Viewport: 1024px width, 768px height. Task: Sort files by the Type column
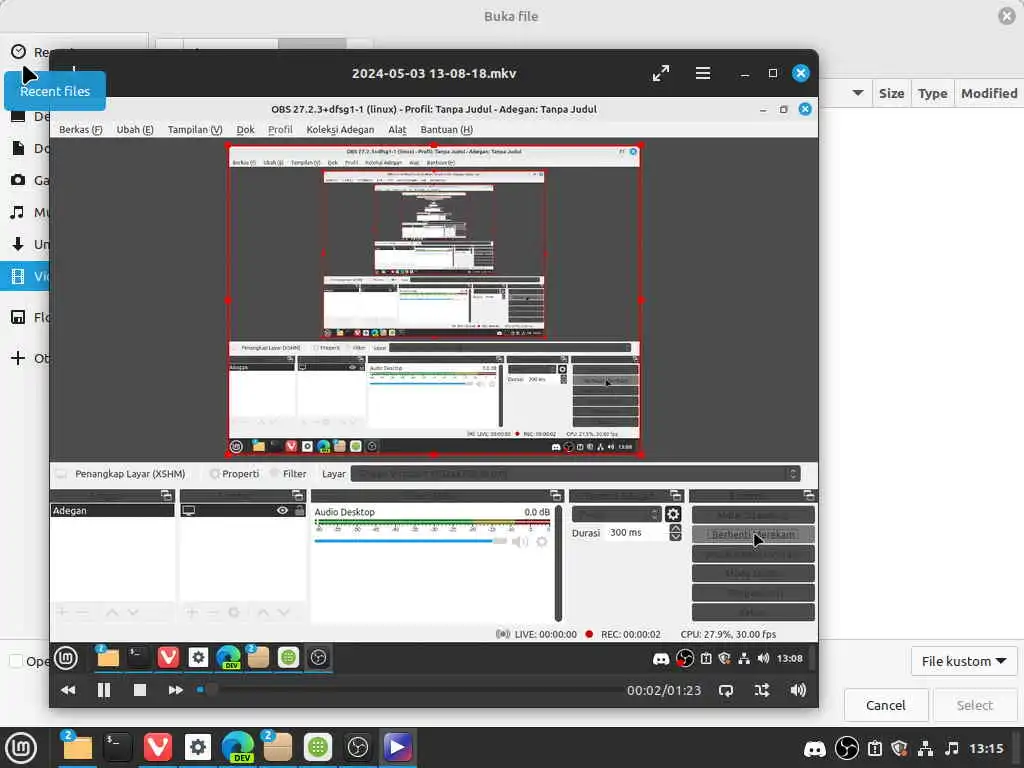pos(932,93)
